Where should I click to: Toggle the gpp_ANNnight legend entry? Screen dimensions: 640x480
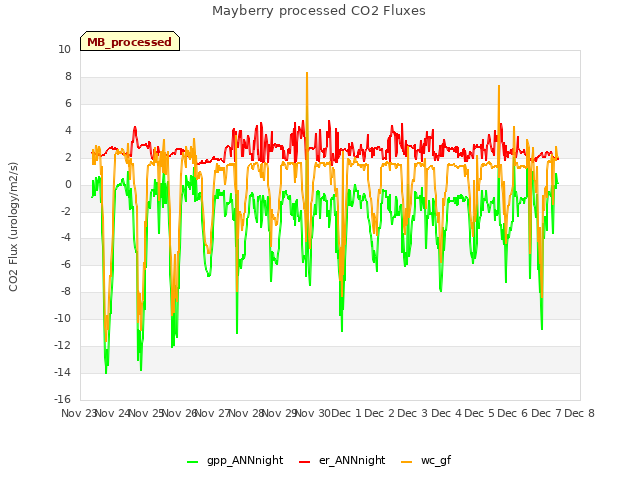click(235, 460)
